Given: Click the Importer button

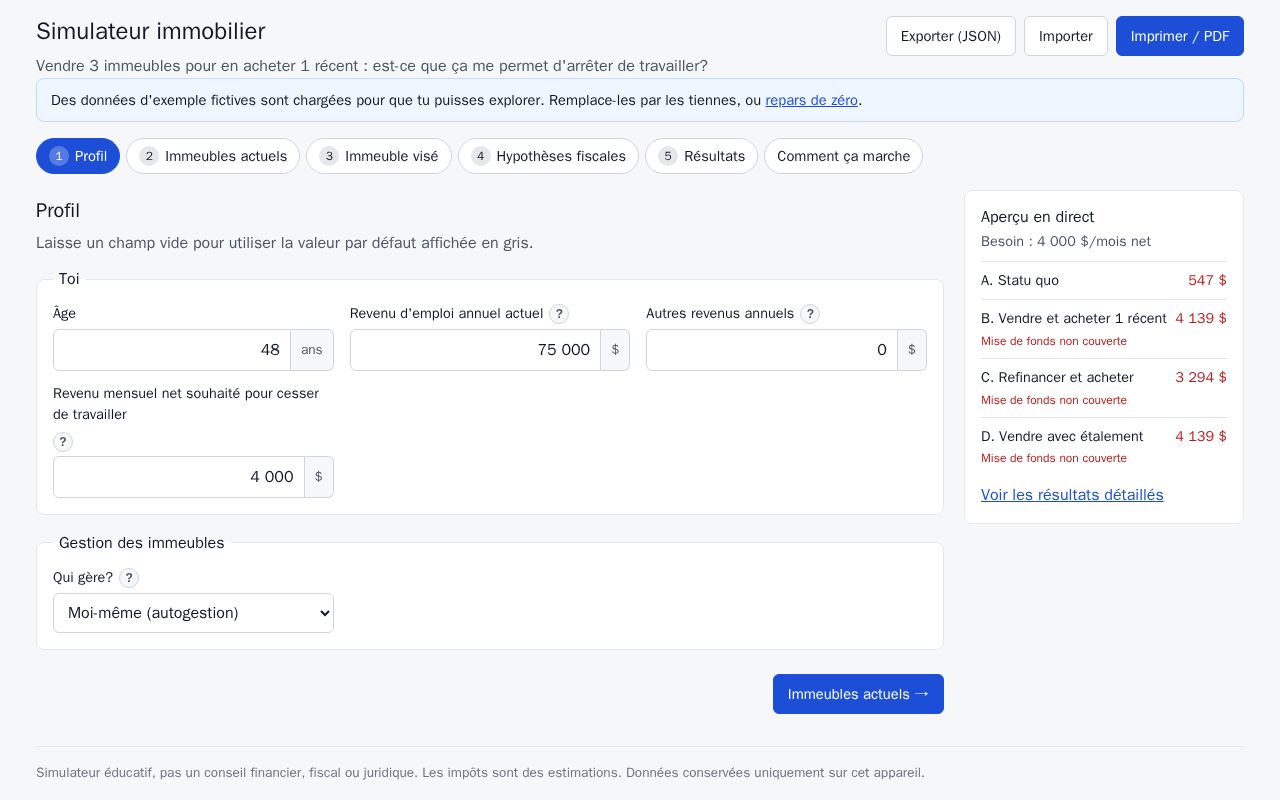Looking at the screenshot, I should tap(1066, 36).
